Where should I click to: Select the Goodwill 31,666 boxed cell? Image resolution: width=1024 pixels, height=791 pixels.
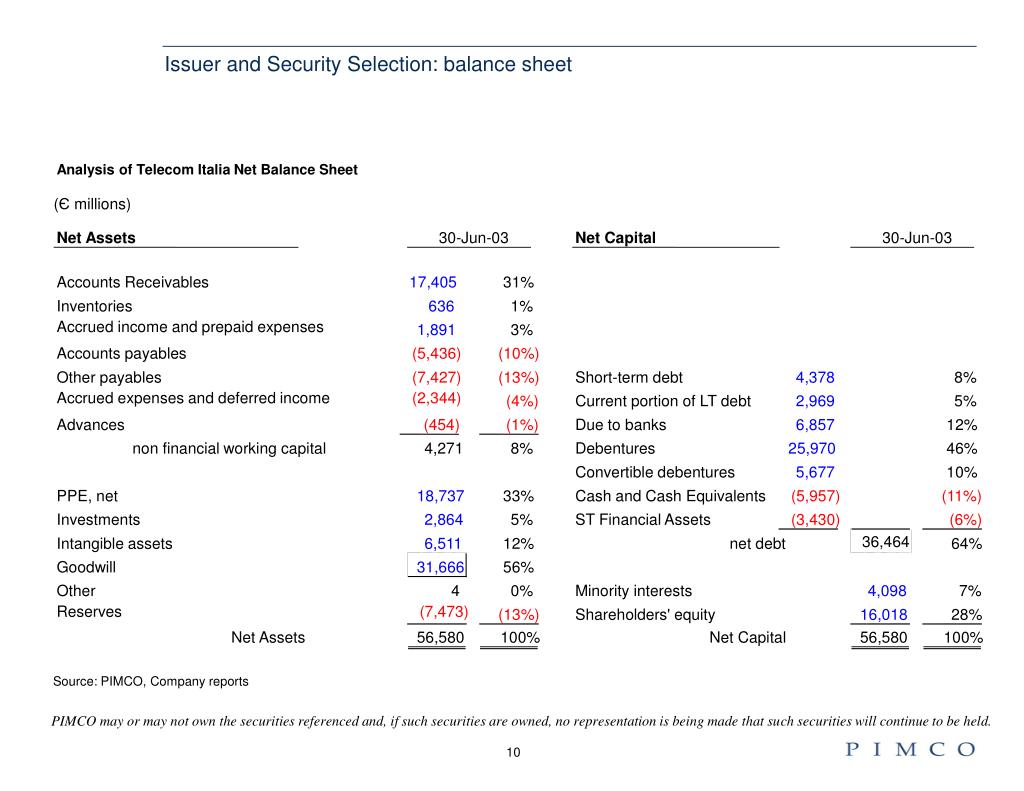click(x=437, y=566)
